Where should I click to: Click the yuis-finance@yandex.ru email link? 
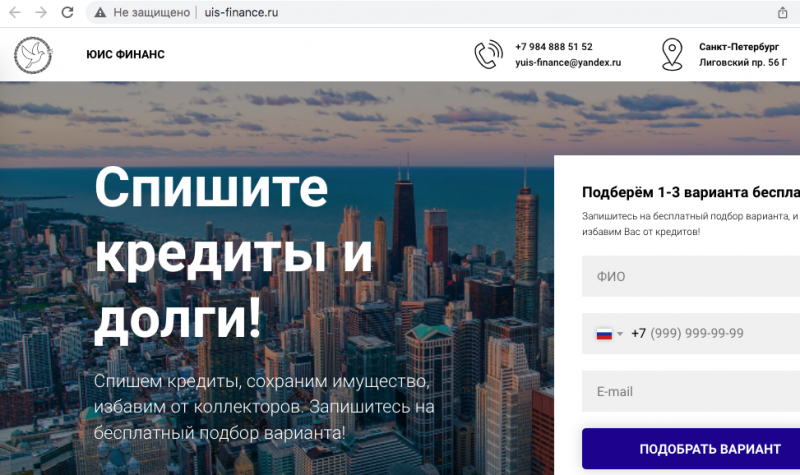pos(568,63)
